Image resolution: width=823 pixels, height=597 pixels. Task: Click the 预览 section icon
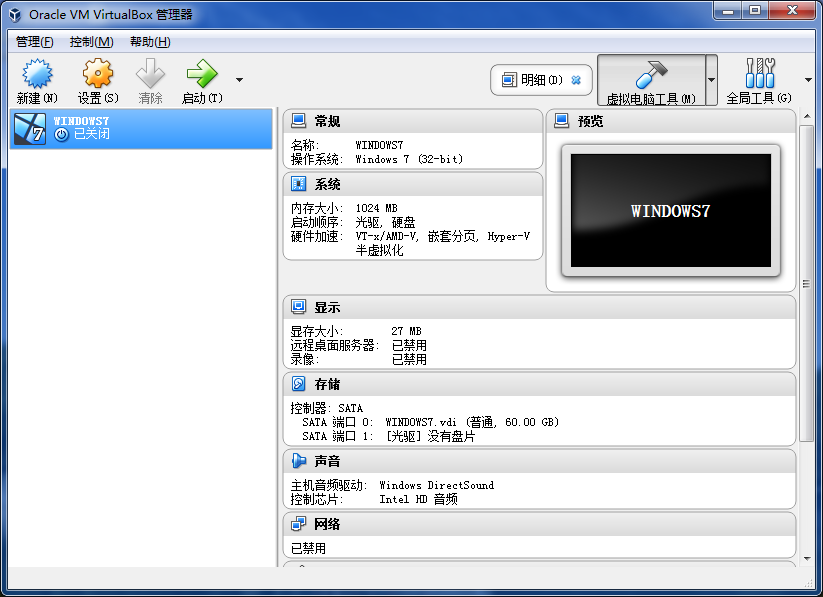point(562,121)
